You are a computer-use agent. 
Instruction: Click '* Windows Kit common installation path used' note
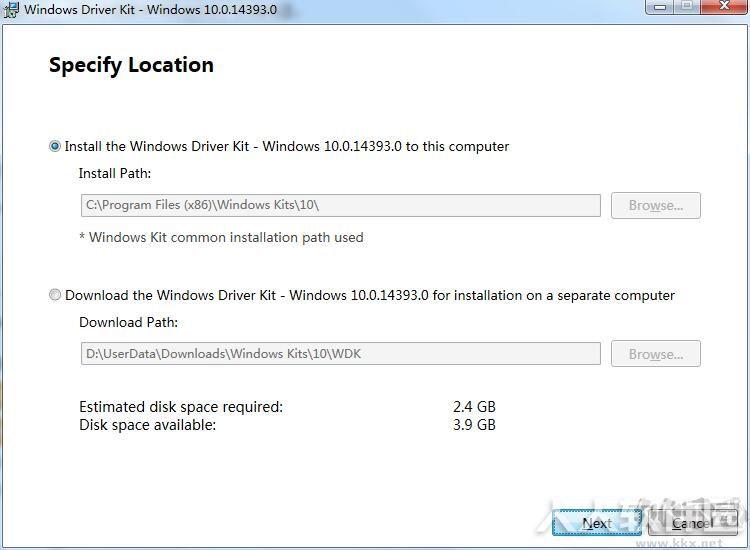click(x=221, y=238)
